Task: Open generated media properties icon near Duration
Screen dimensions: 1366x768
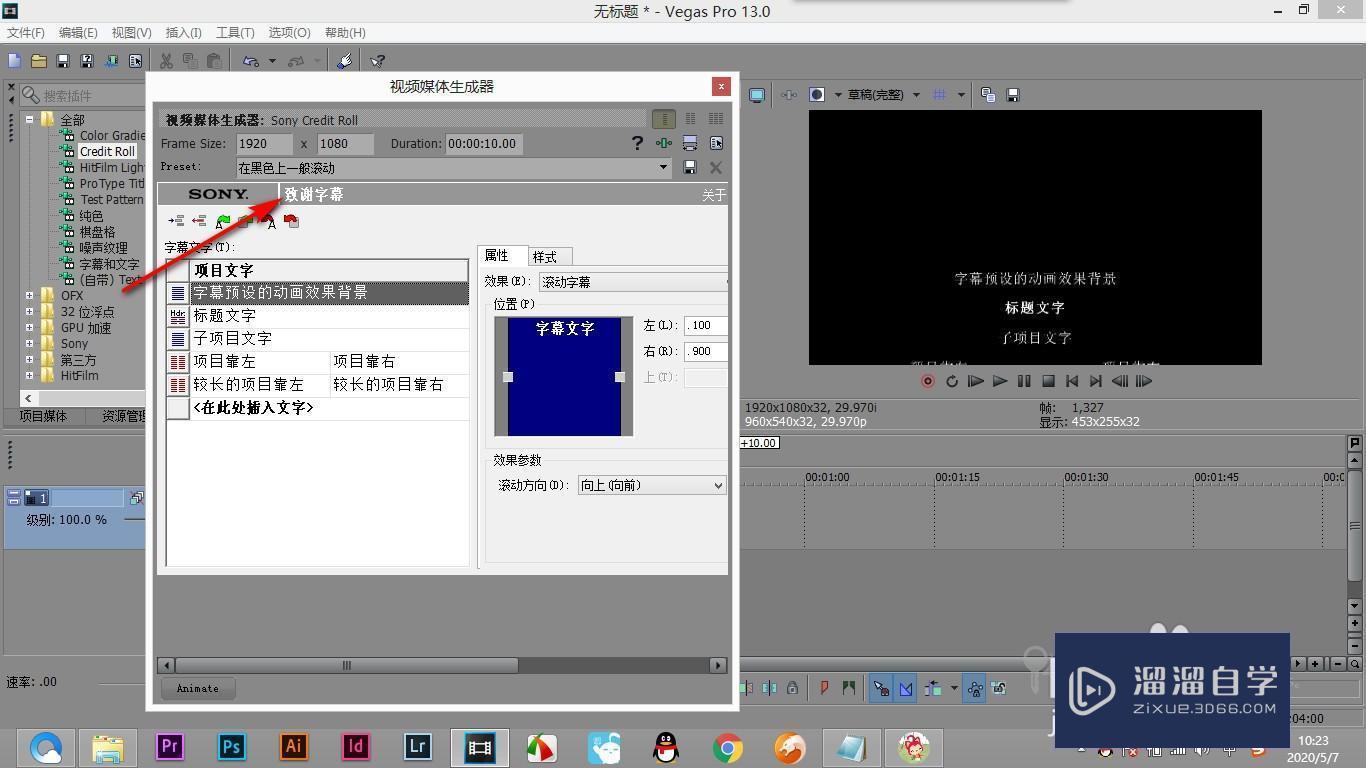Action: click(x=716, y=143)
